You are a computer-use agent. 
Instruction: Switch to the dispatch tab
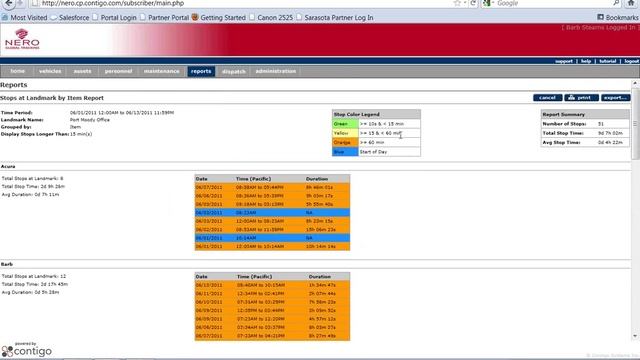(x=233, y=71)
